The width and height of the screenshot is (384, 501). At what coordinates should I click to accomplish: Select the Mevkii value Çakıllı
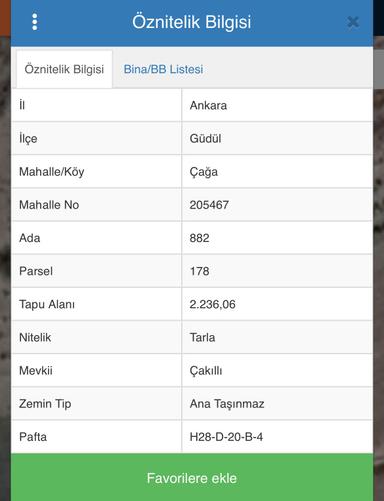[206, 370]
